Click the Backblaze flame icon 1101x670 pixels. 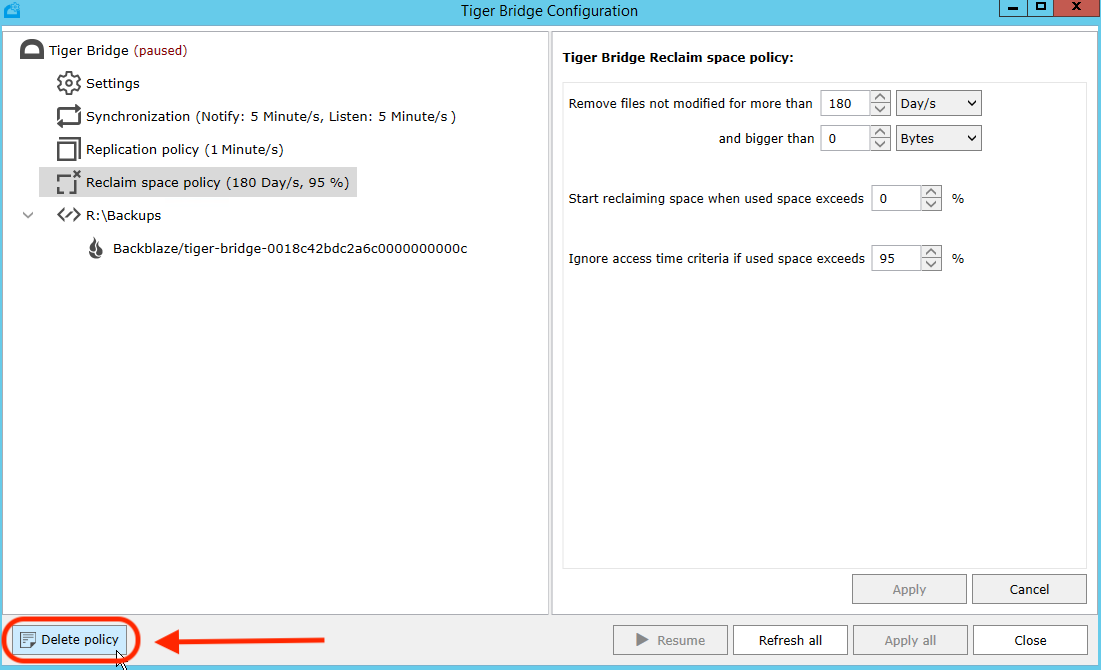point(95,248)
